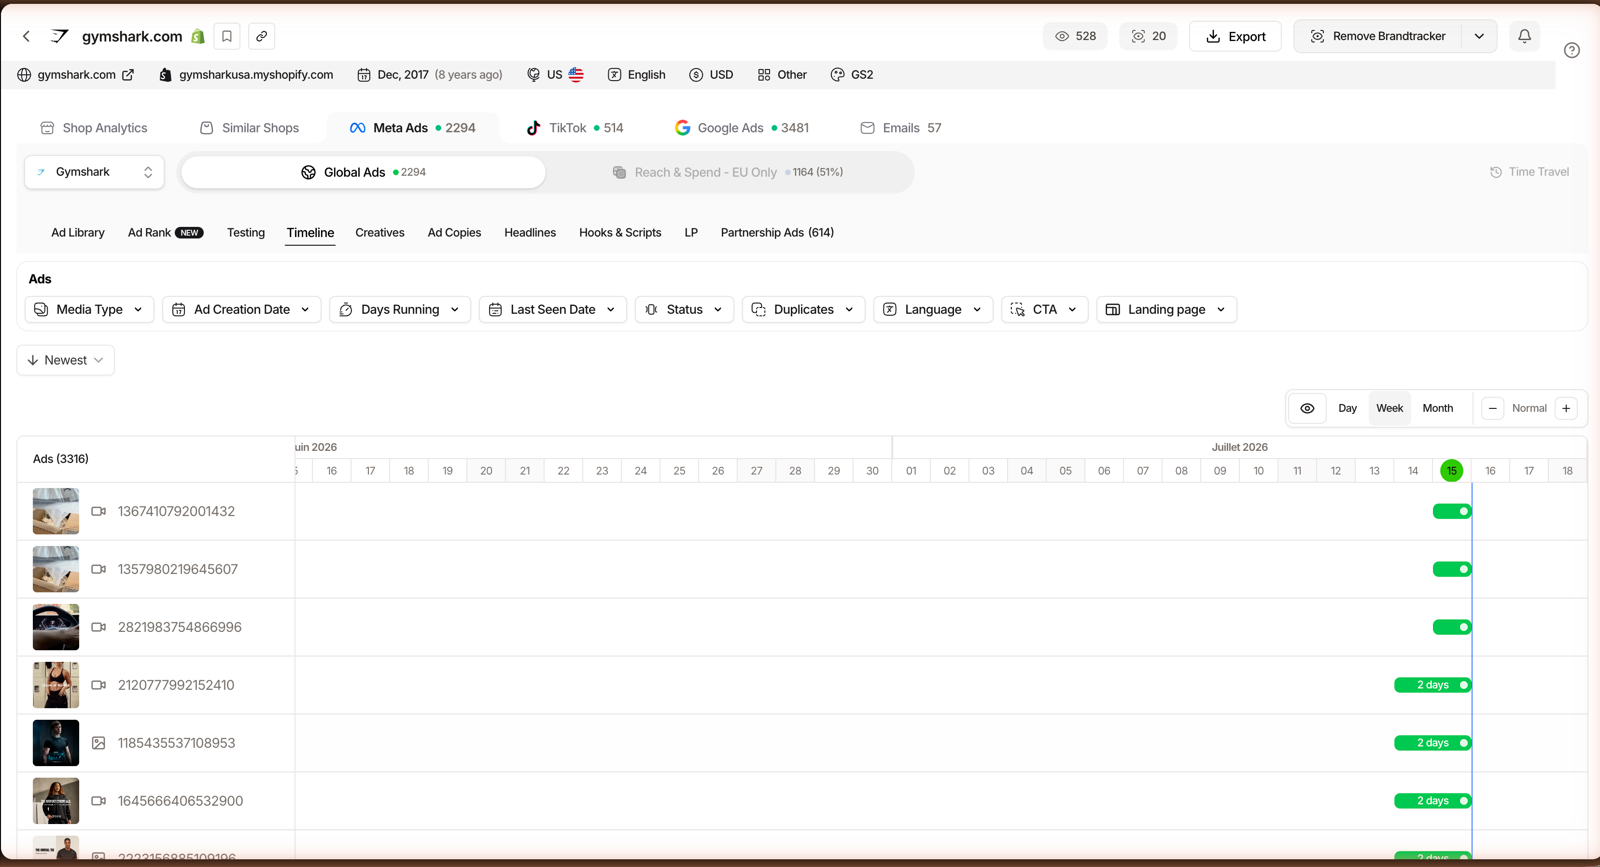1600x867 pixels.
Task: Open the Ad Creation Date filter
Action: point(241,310)
